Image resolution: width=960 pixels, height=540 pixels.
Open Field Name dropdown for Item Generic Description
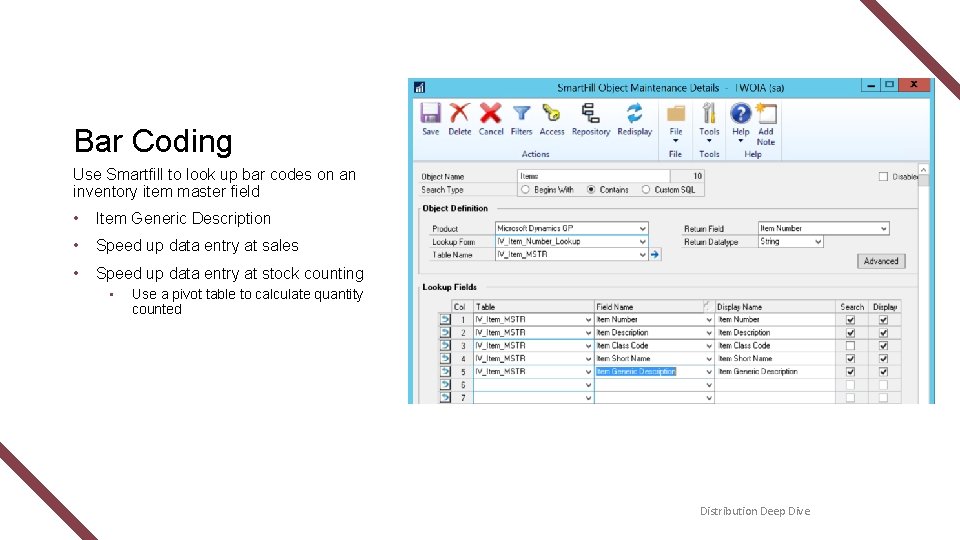pyautogui.click(x=709, y=372)
